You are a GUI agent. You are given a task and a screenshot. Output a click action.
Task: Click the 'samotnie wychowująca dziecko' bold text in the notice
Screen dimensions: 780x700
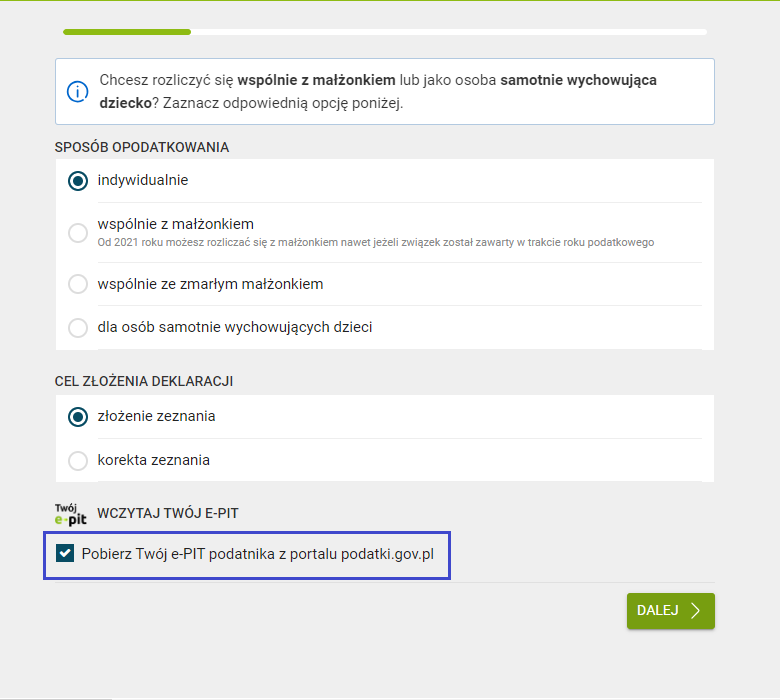(x=578, y=80)
